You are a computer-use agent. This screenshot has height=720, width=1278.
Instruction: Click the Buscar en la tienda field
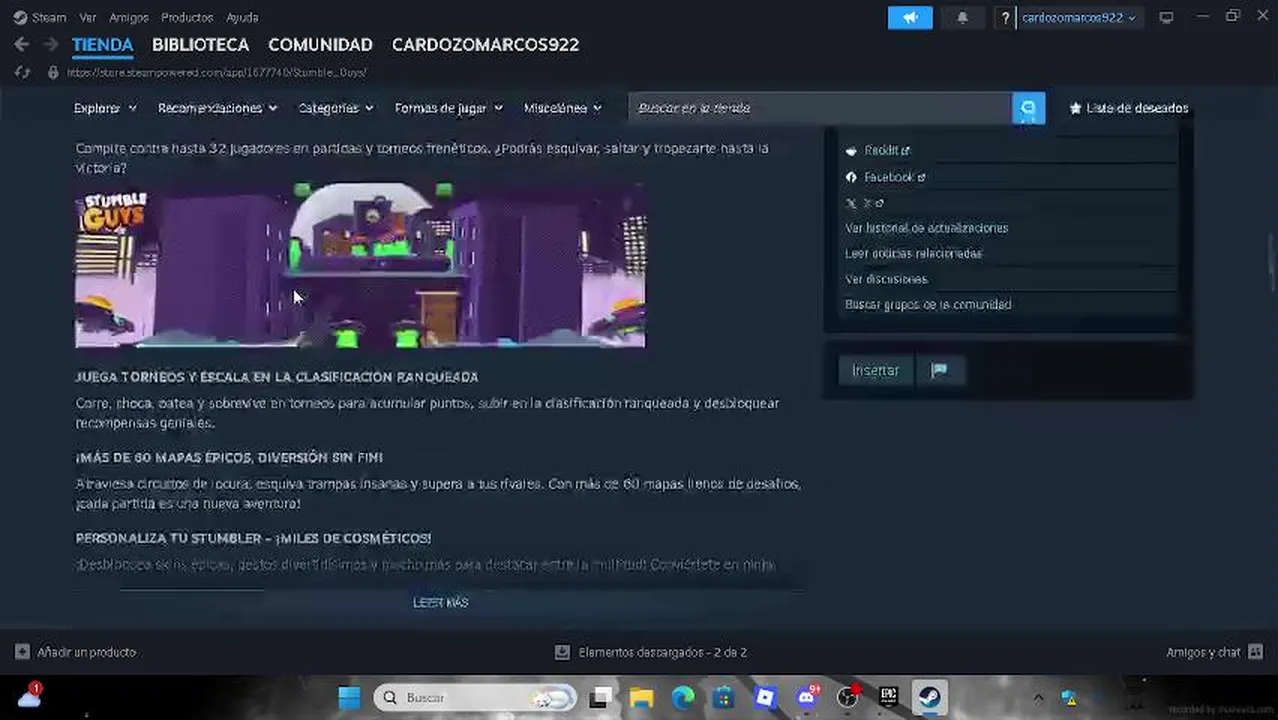[x=820, y=108]
